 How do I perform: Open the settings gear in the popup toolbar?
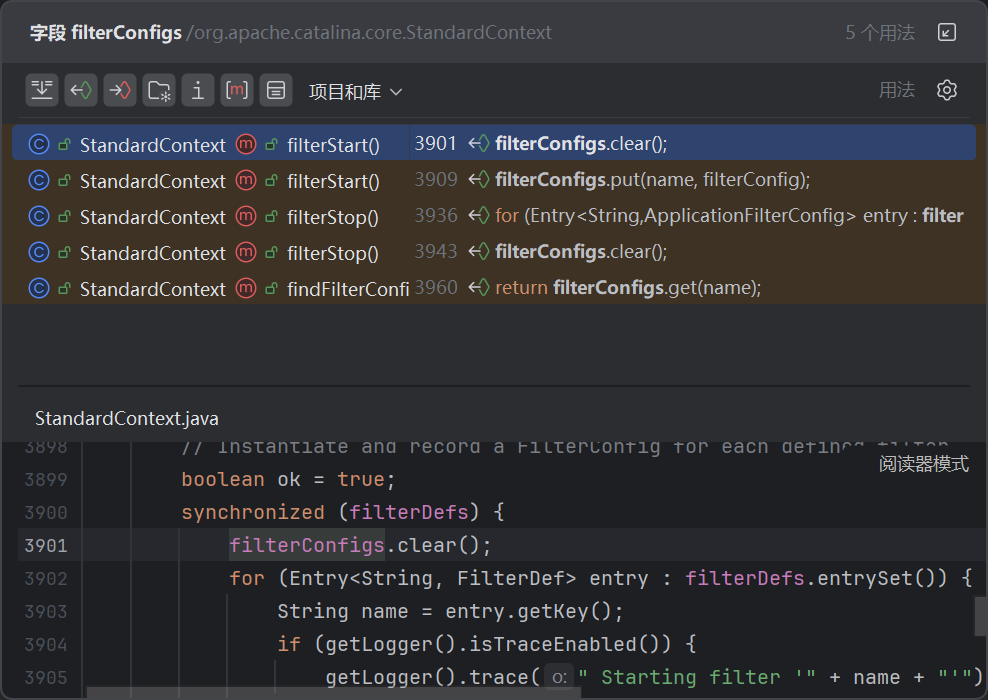(946, 90)
